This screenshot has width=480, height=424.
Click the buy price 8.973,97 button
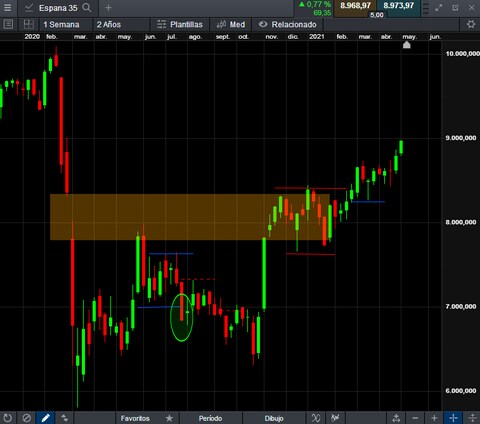pos(399,6)
